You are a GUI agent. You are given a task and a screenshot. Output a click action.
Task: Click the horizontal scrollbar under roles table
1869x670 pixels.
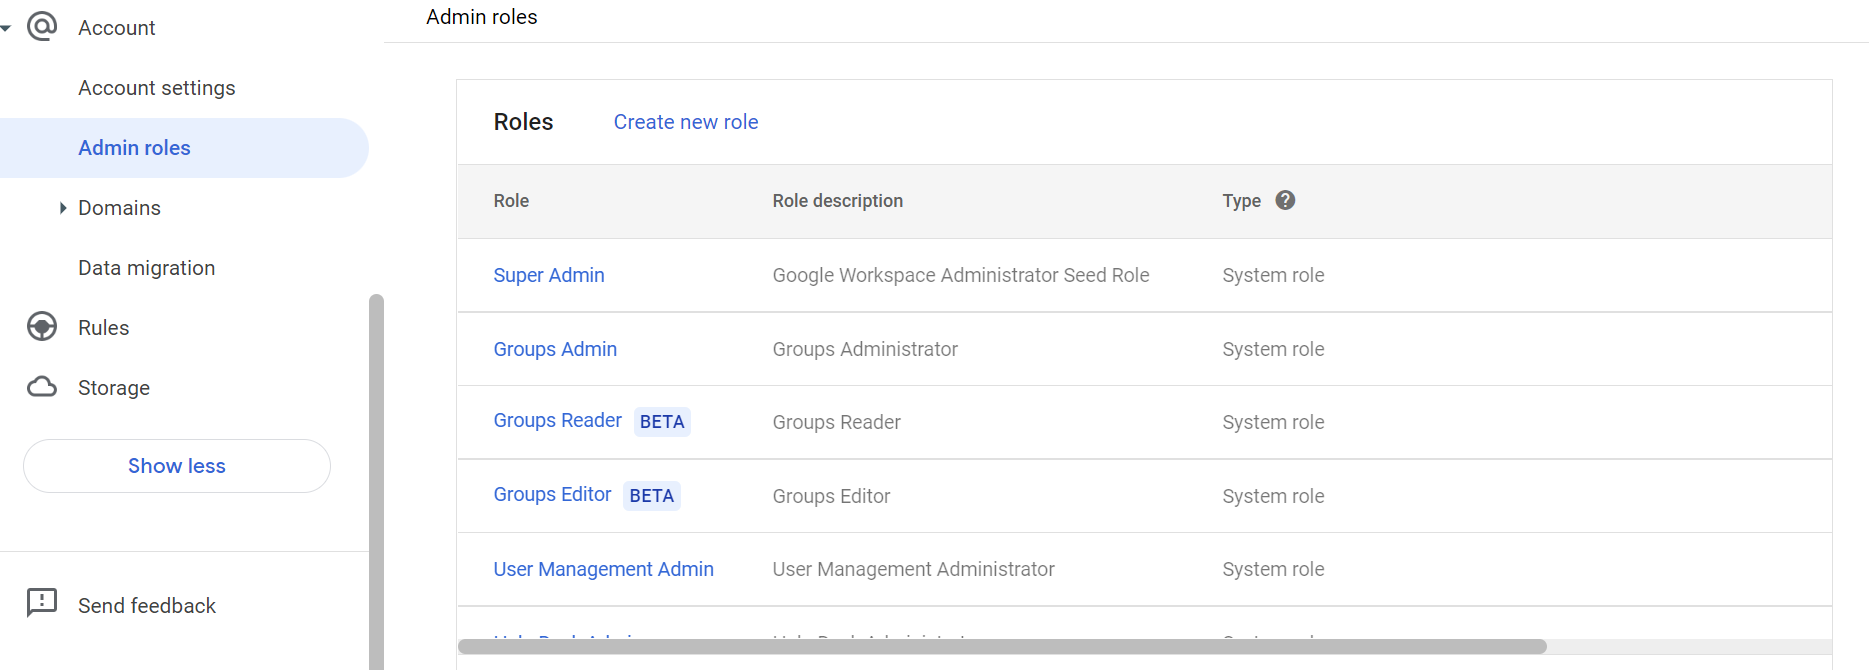tap(1000, 647)
